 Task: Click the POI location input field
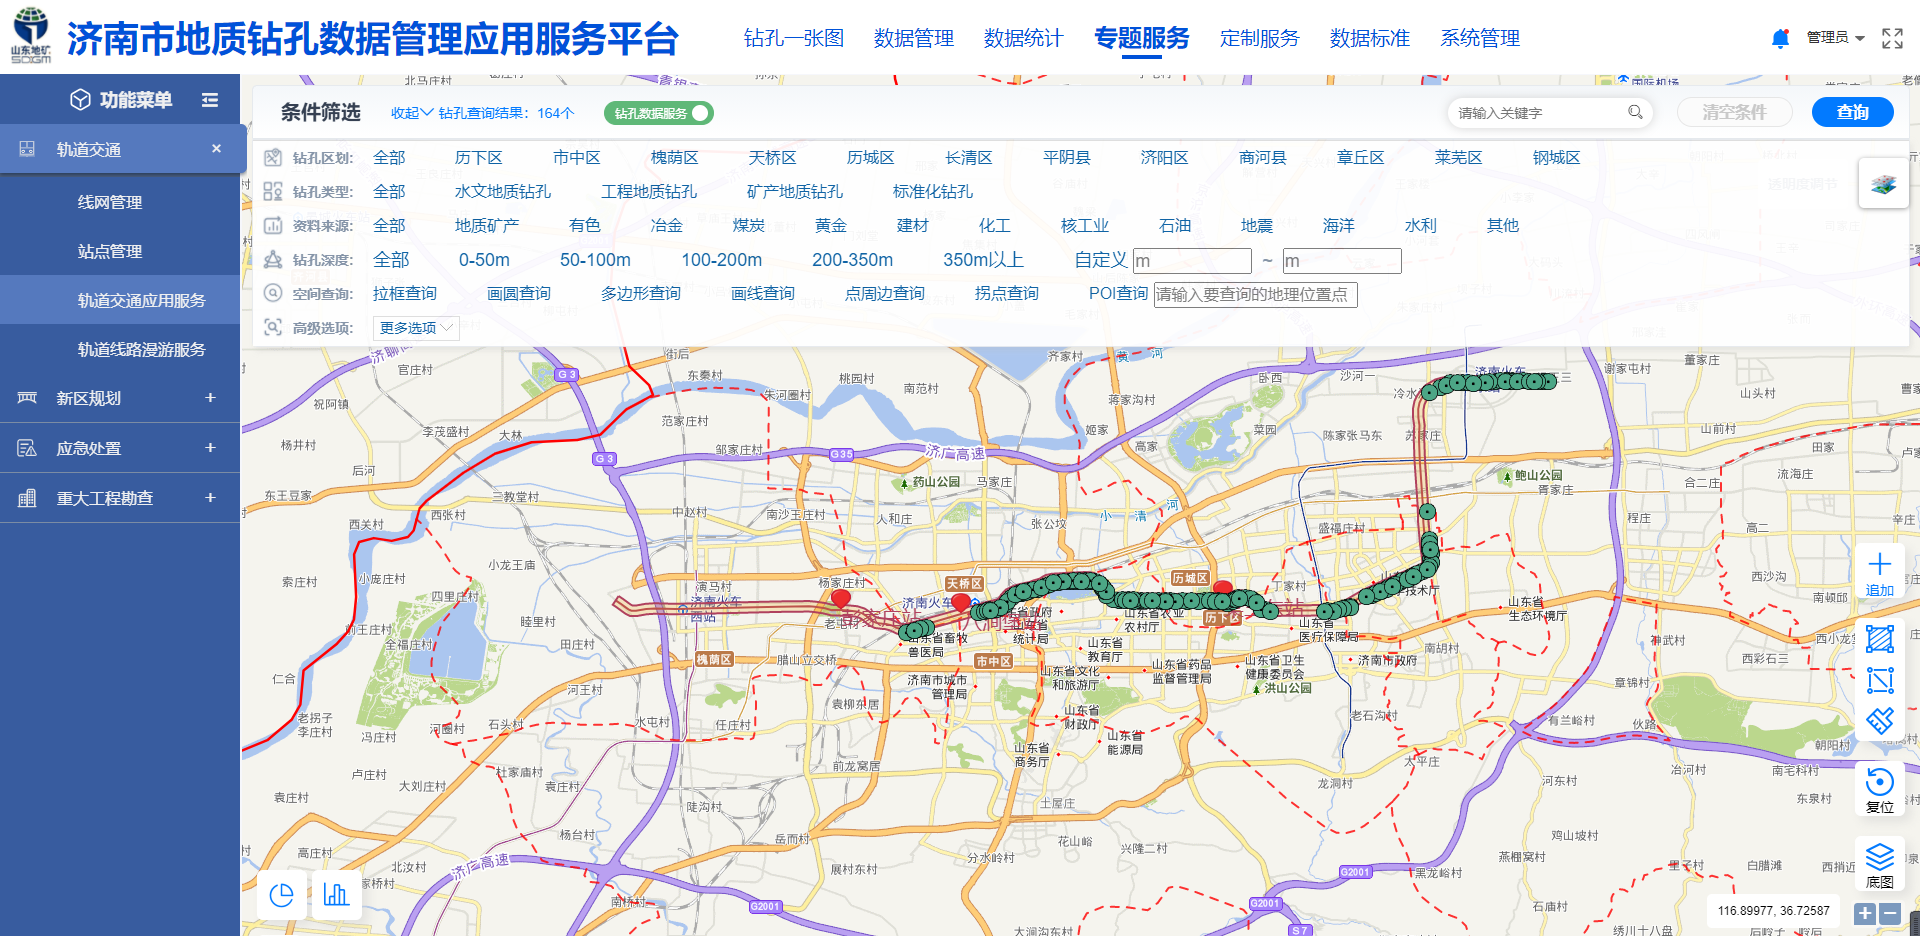1255,294
